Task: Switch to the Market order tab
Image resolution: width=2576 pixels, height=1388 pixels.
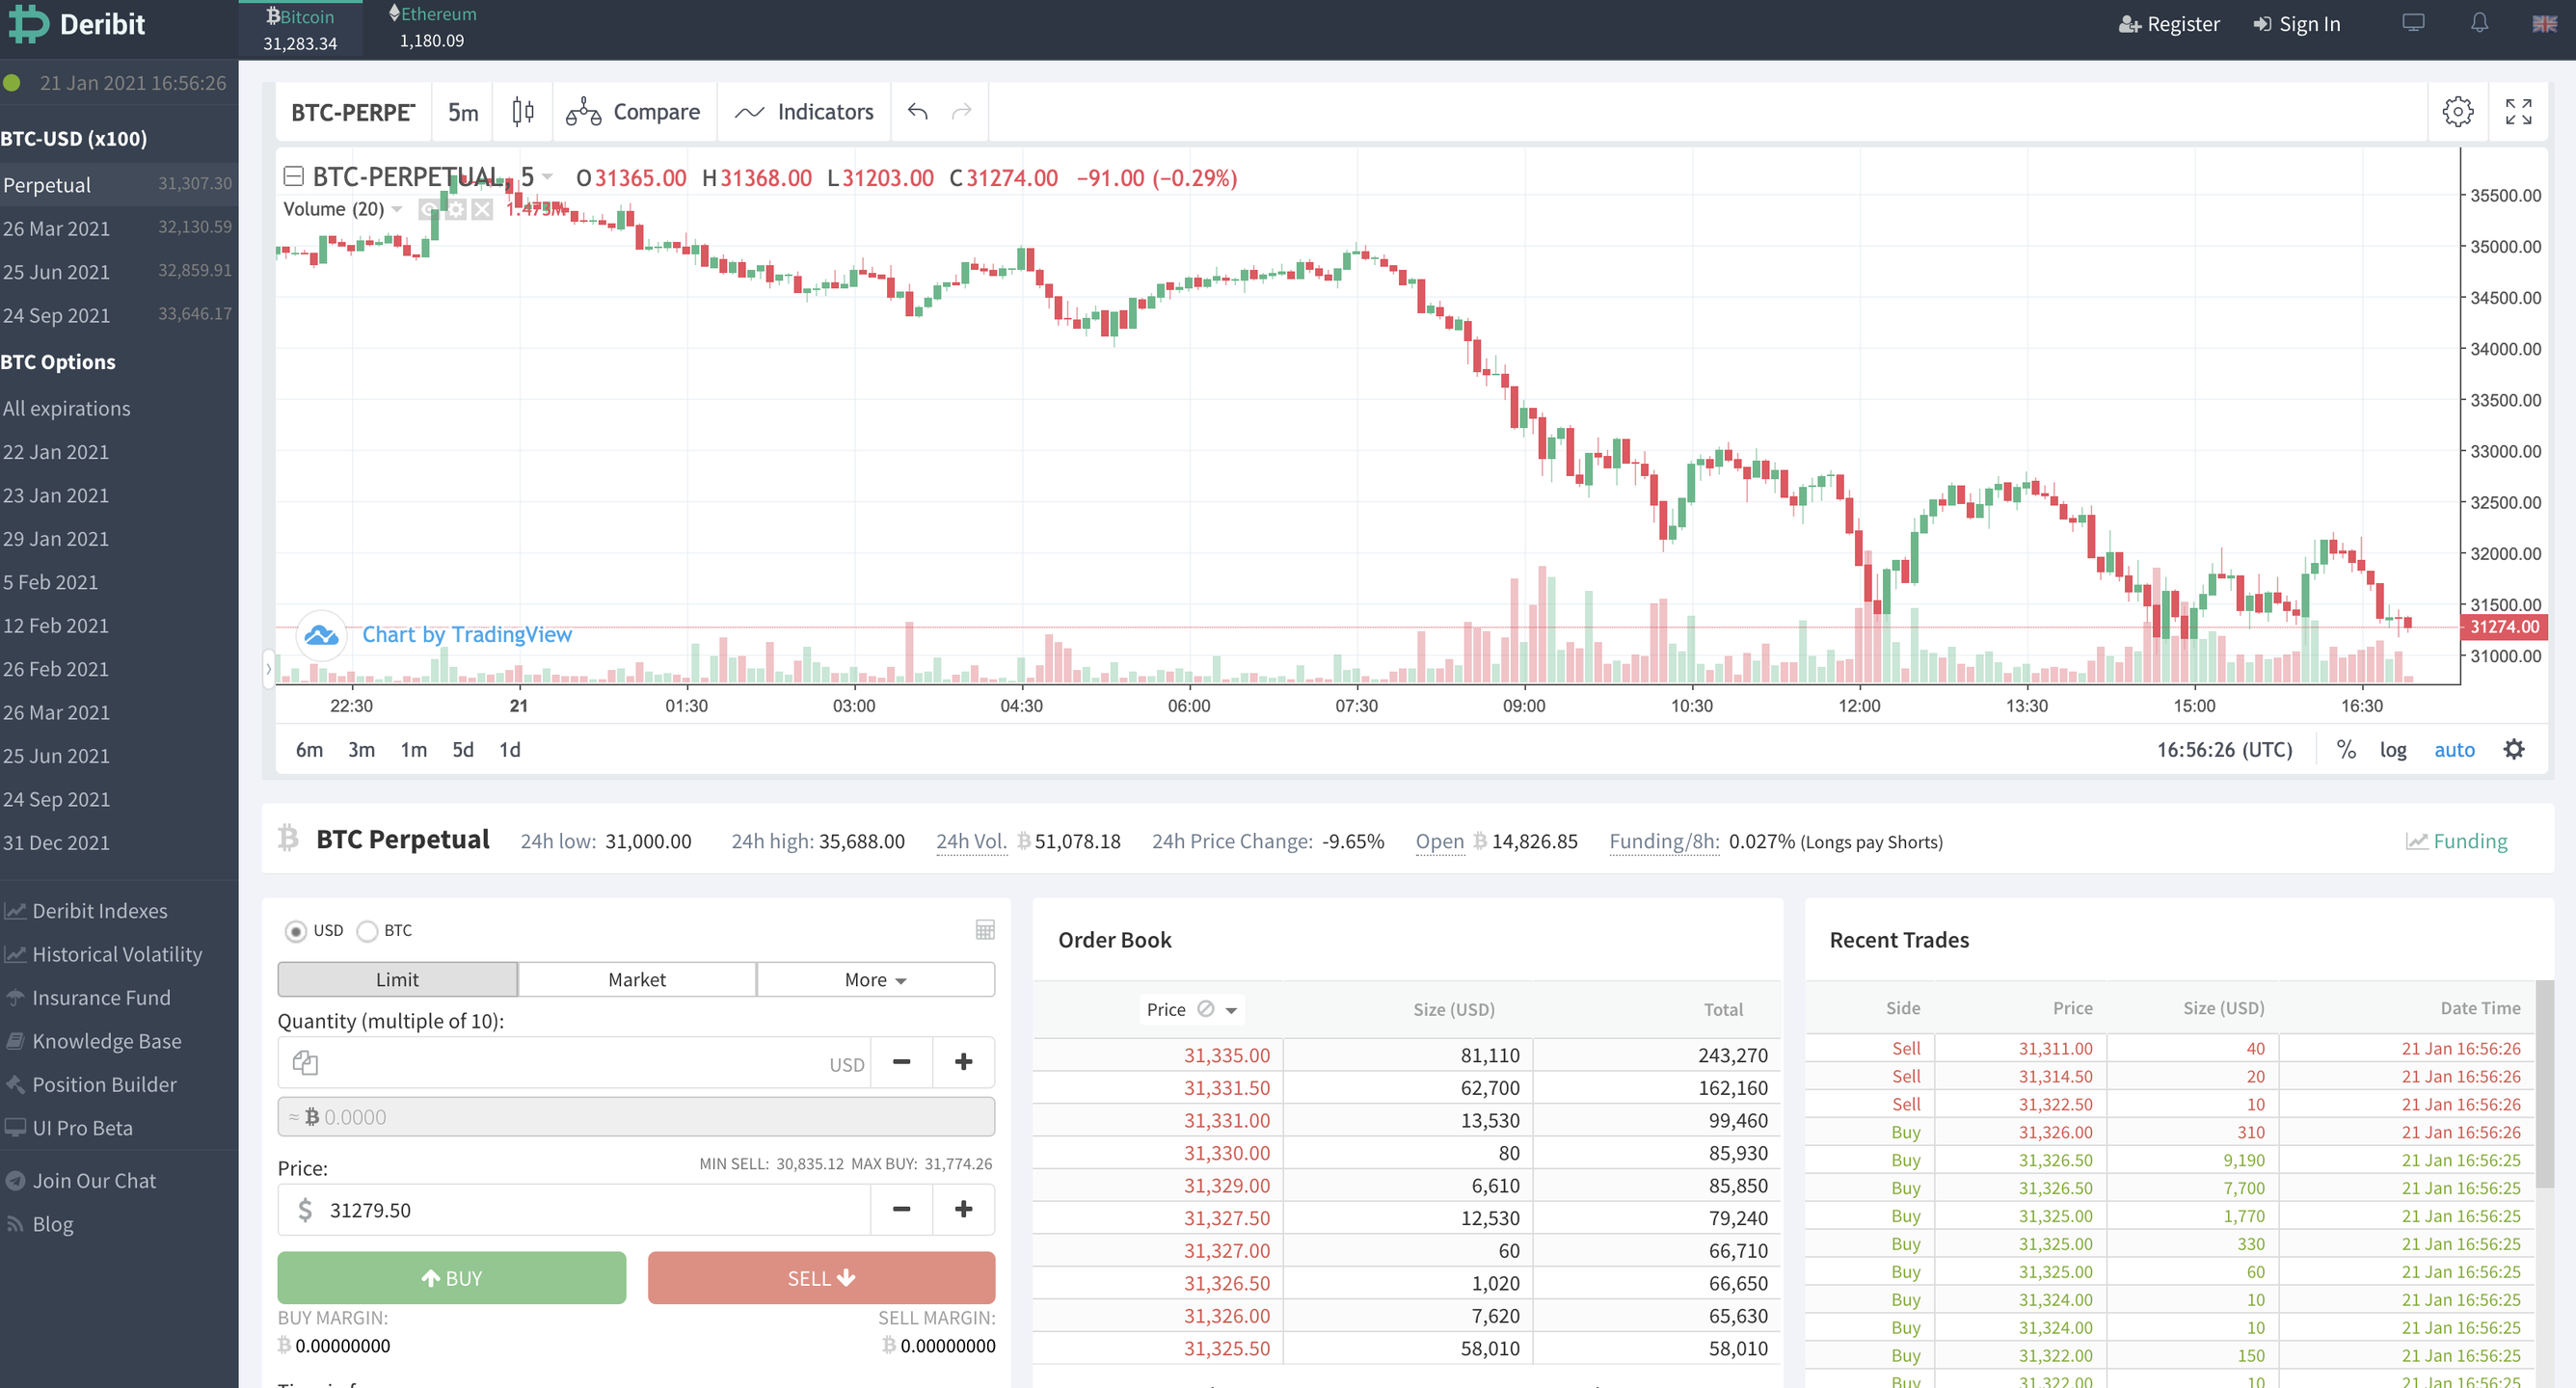Action: tap(636, 980)
